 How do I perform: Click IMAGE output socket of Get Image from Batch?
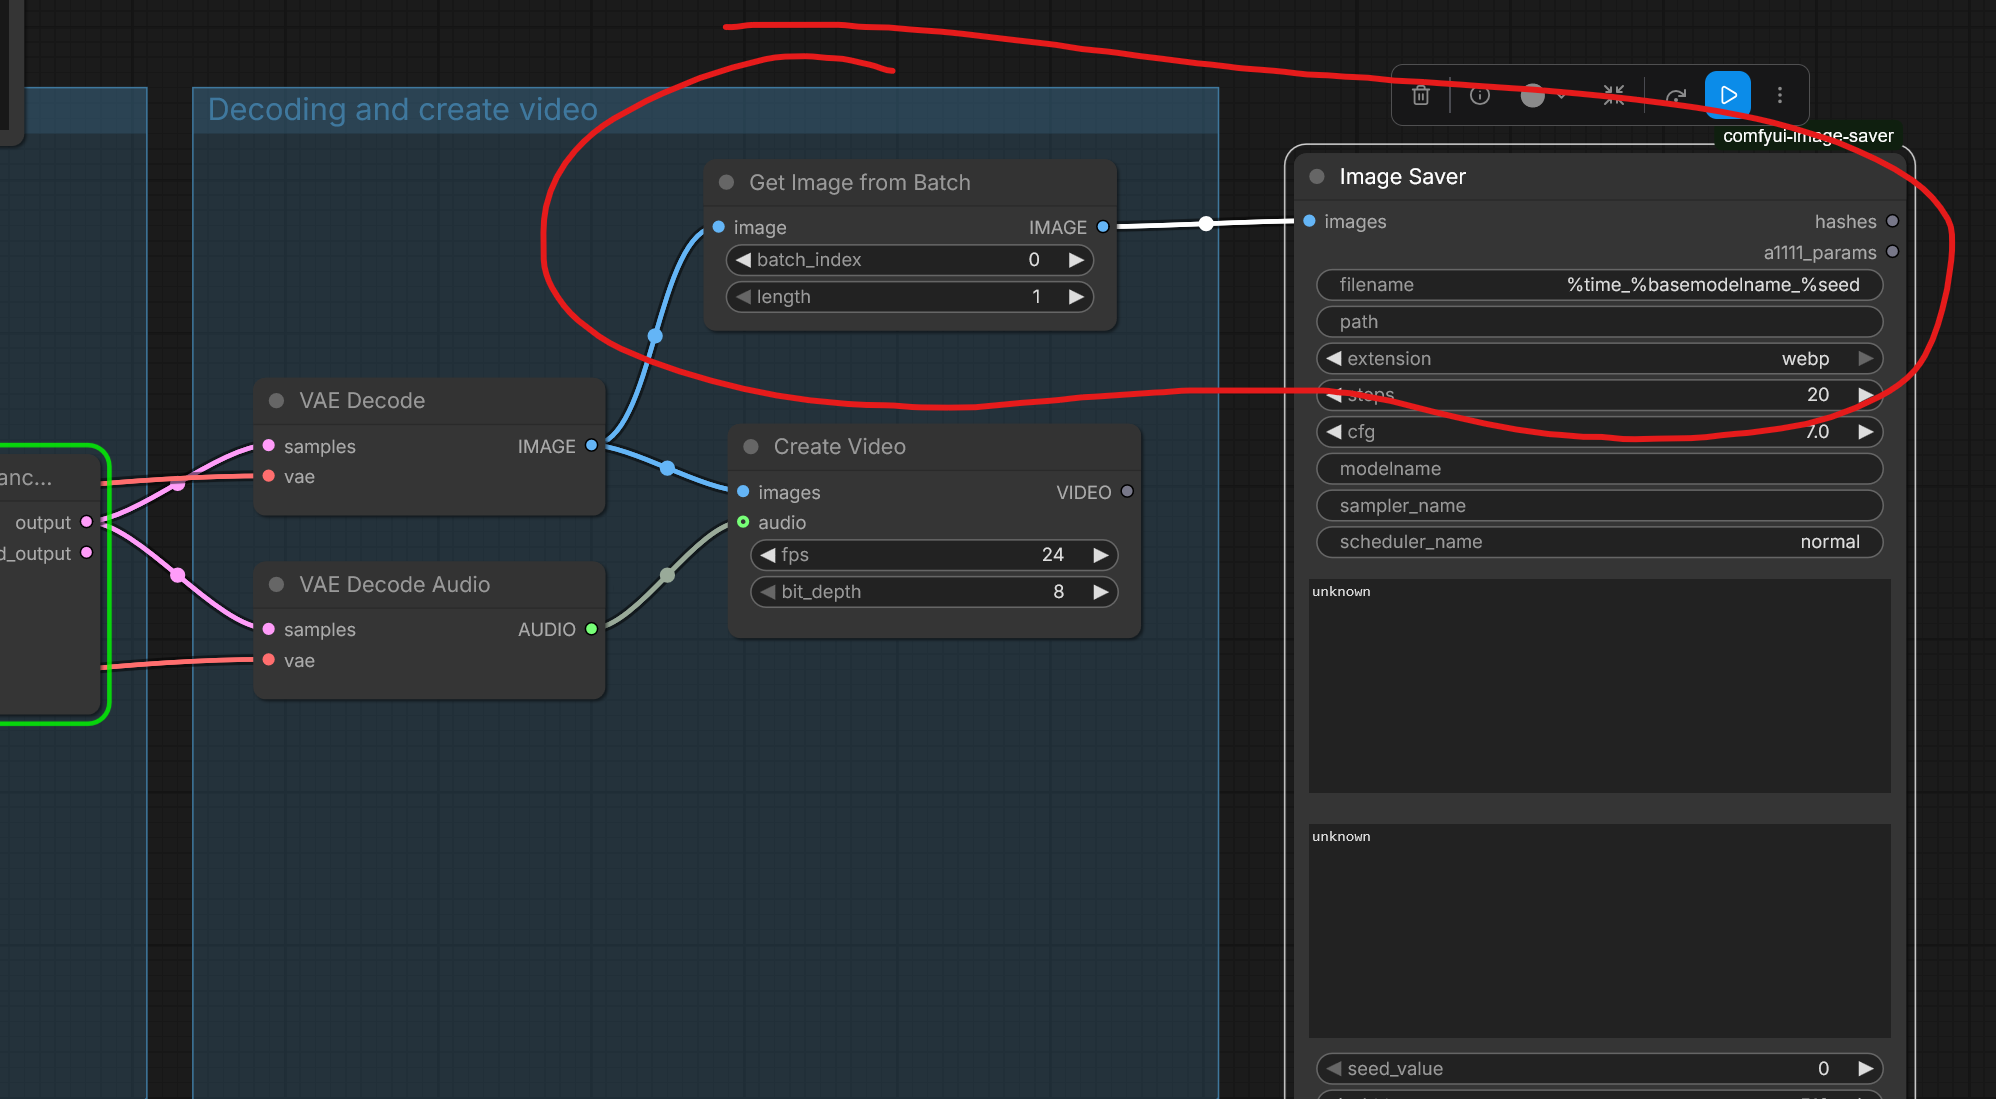point(1103,227)
